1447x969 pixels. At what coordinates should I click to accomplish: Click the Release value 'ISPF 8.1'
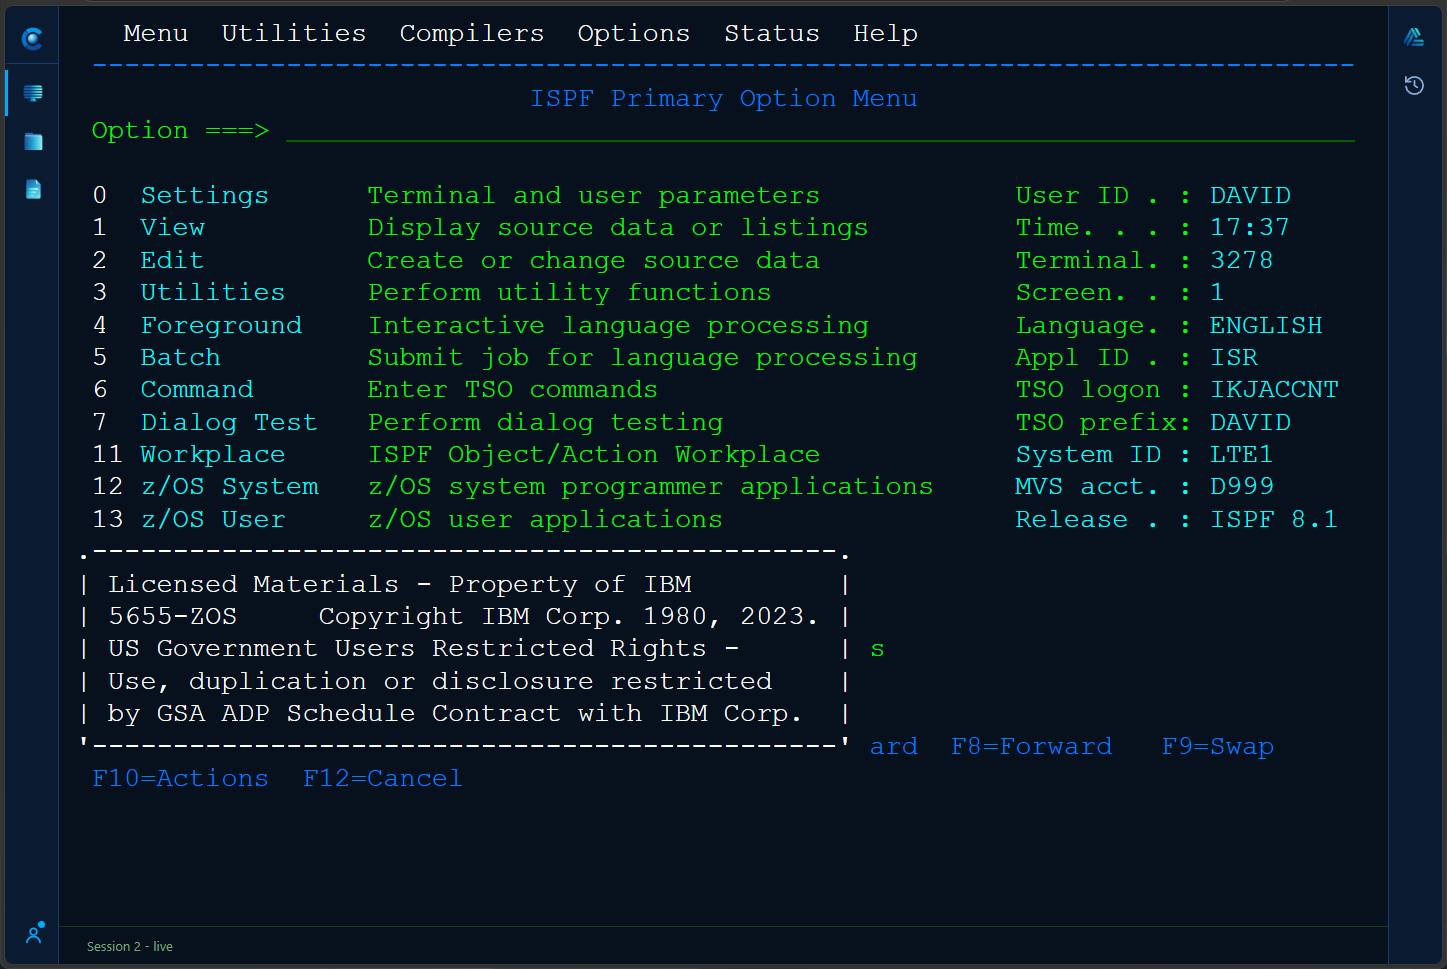1274,519
